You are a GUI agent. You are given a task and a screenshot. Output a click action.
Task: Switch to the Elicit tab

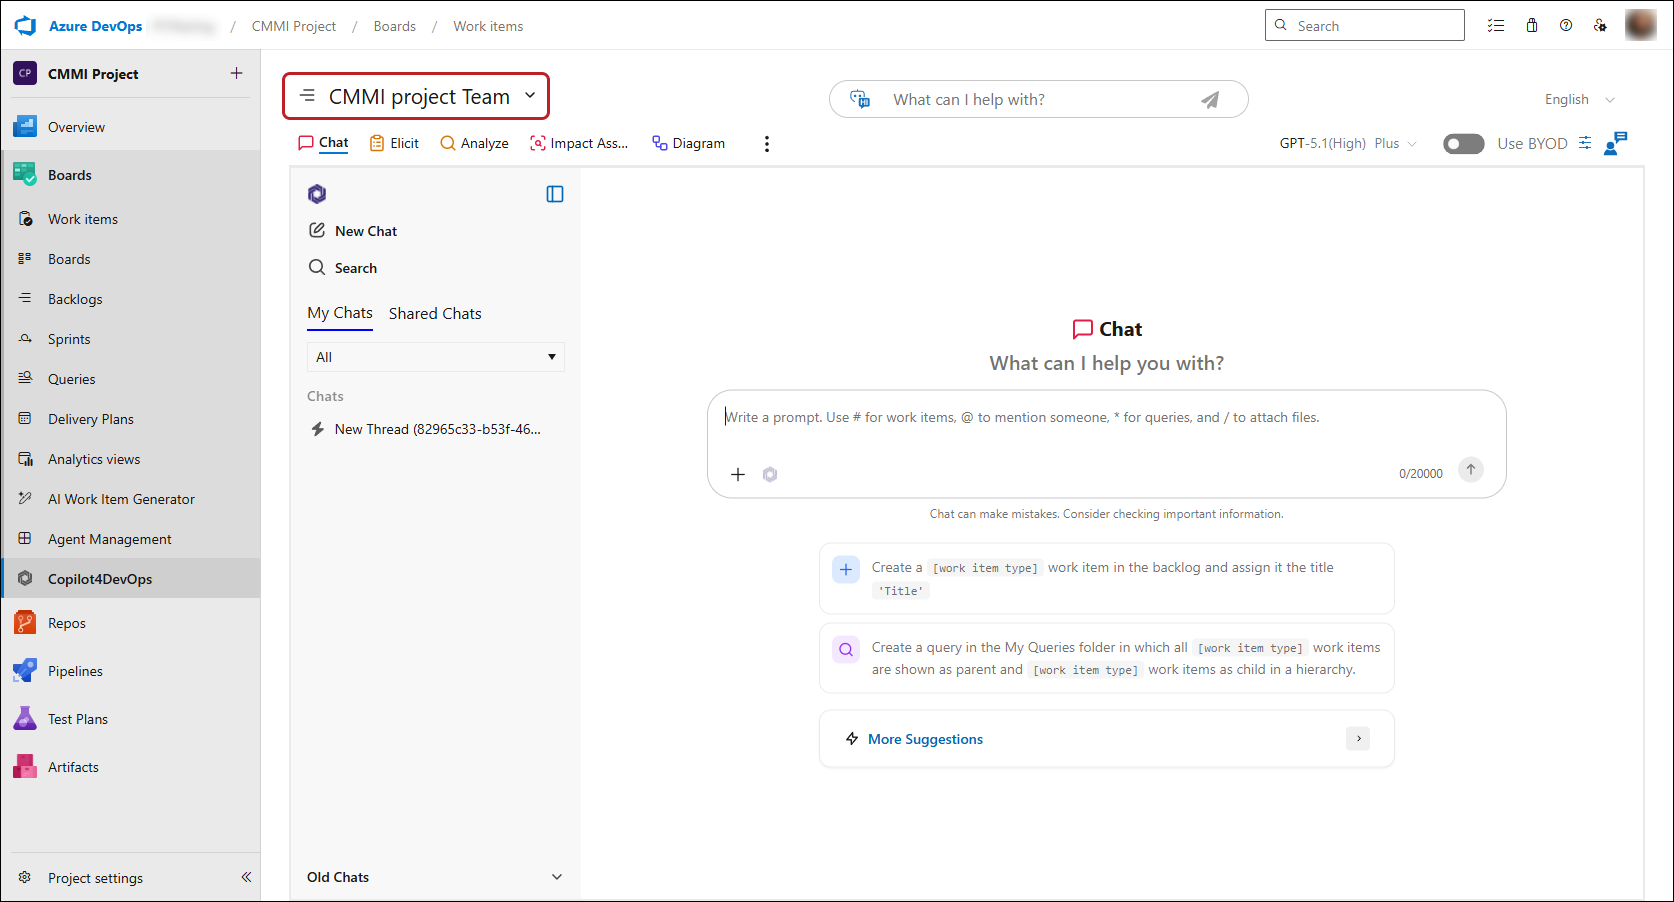click(x=394, y=143)
